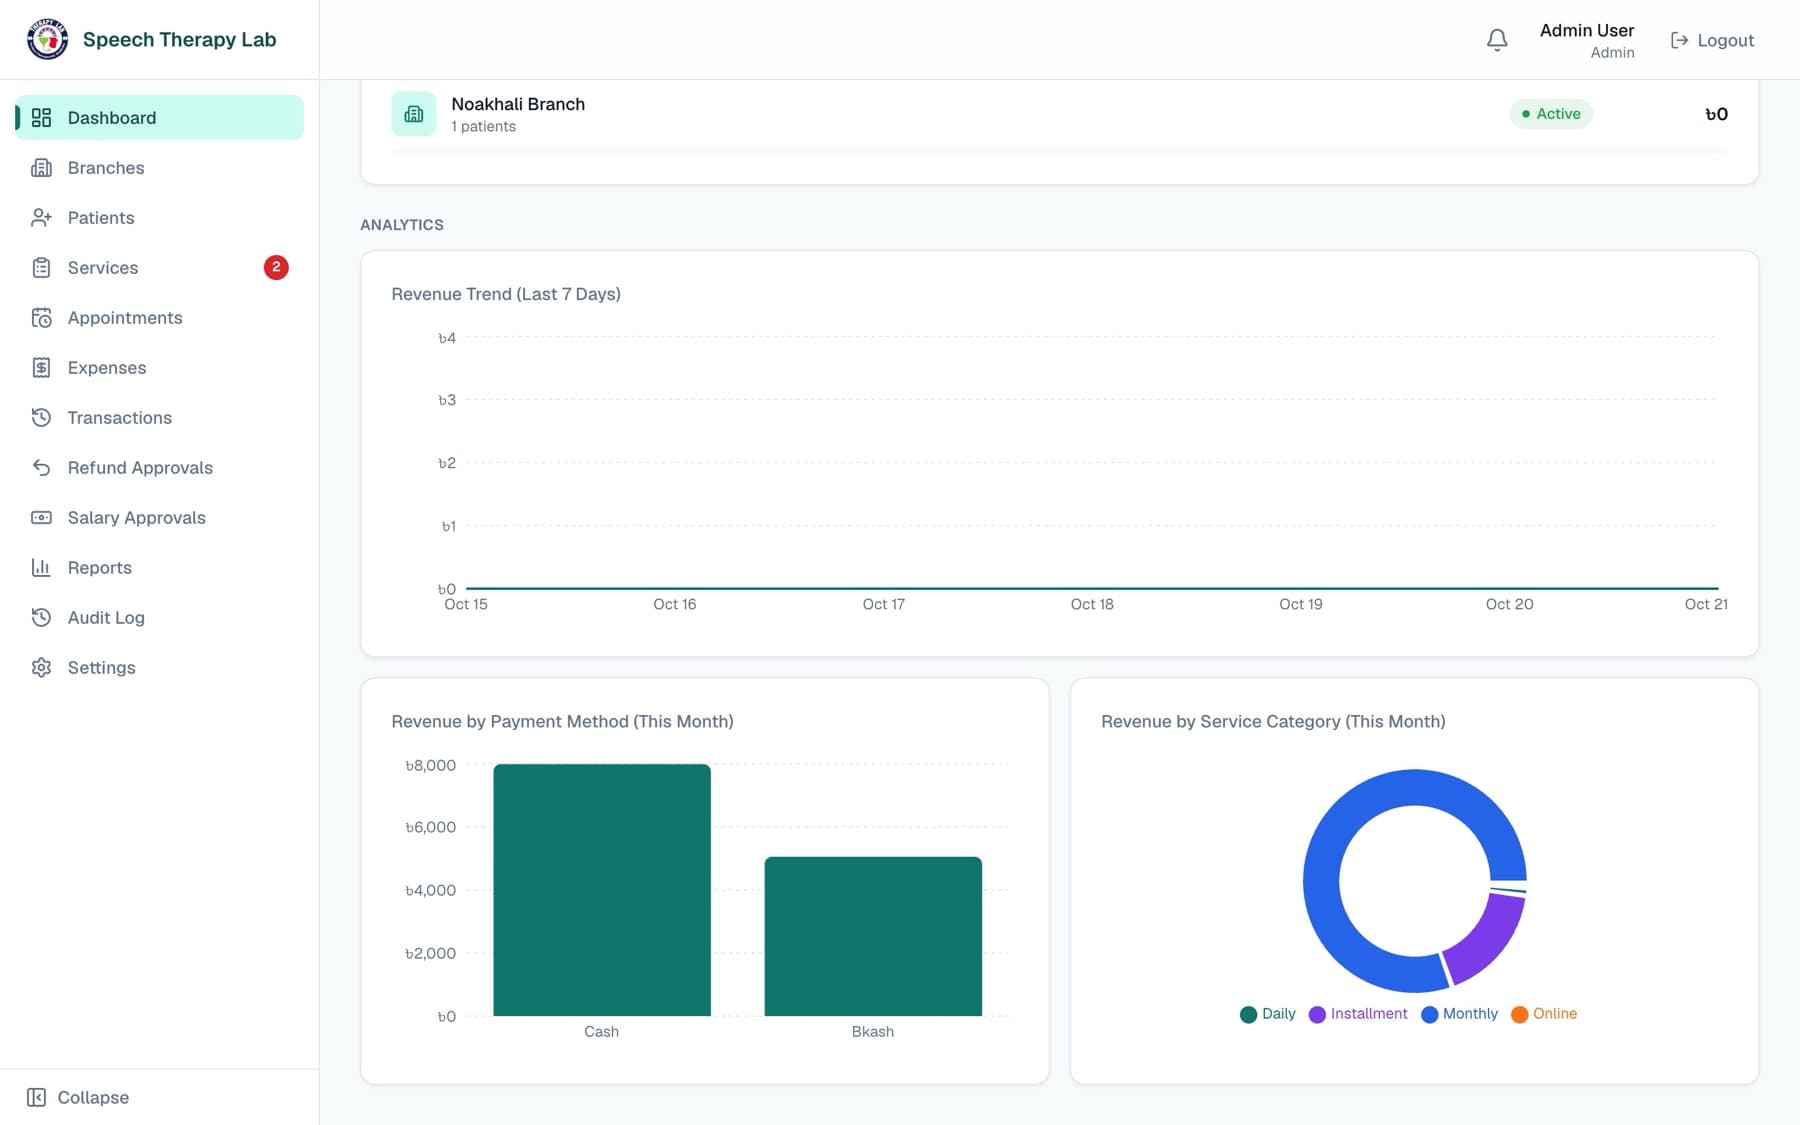The width and height of the screenshot is (1800, 1125).
Task: Click the Settings gear icon
Action: [x=41, y=668]
